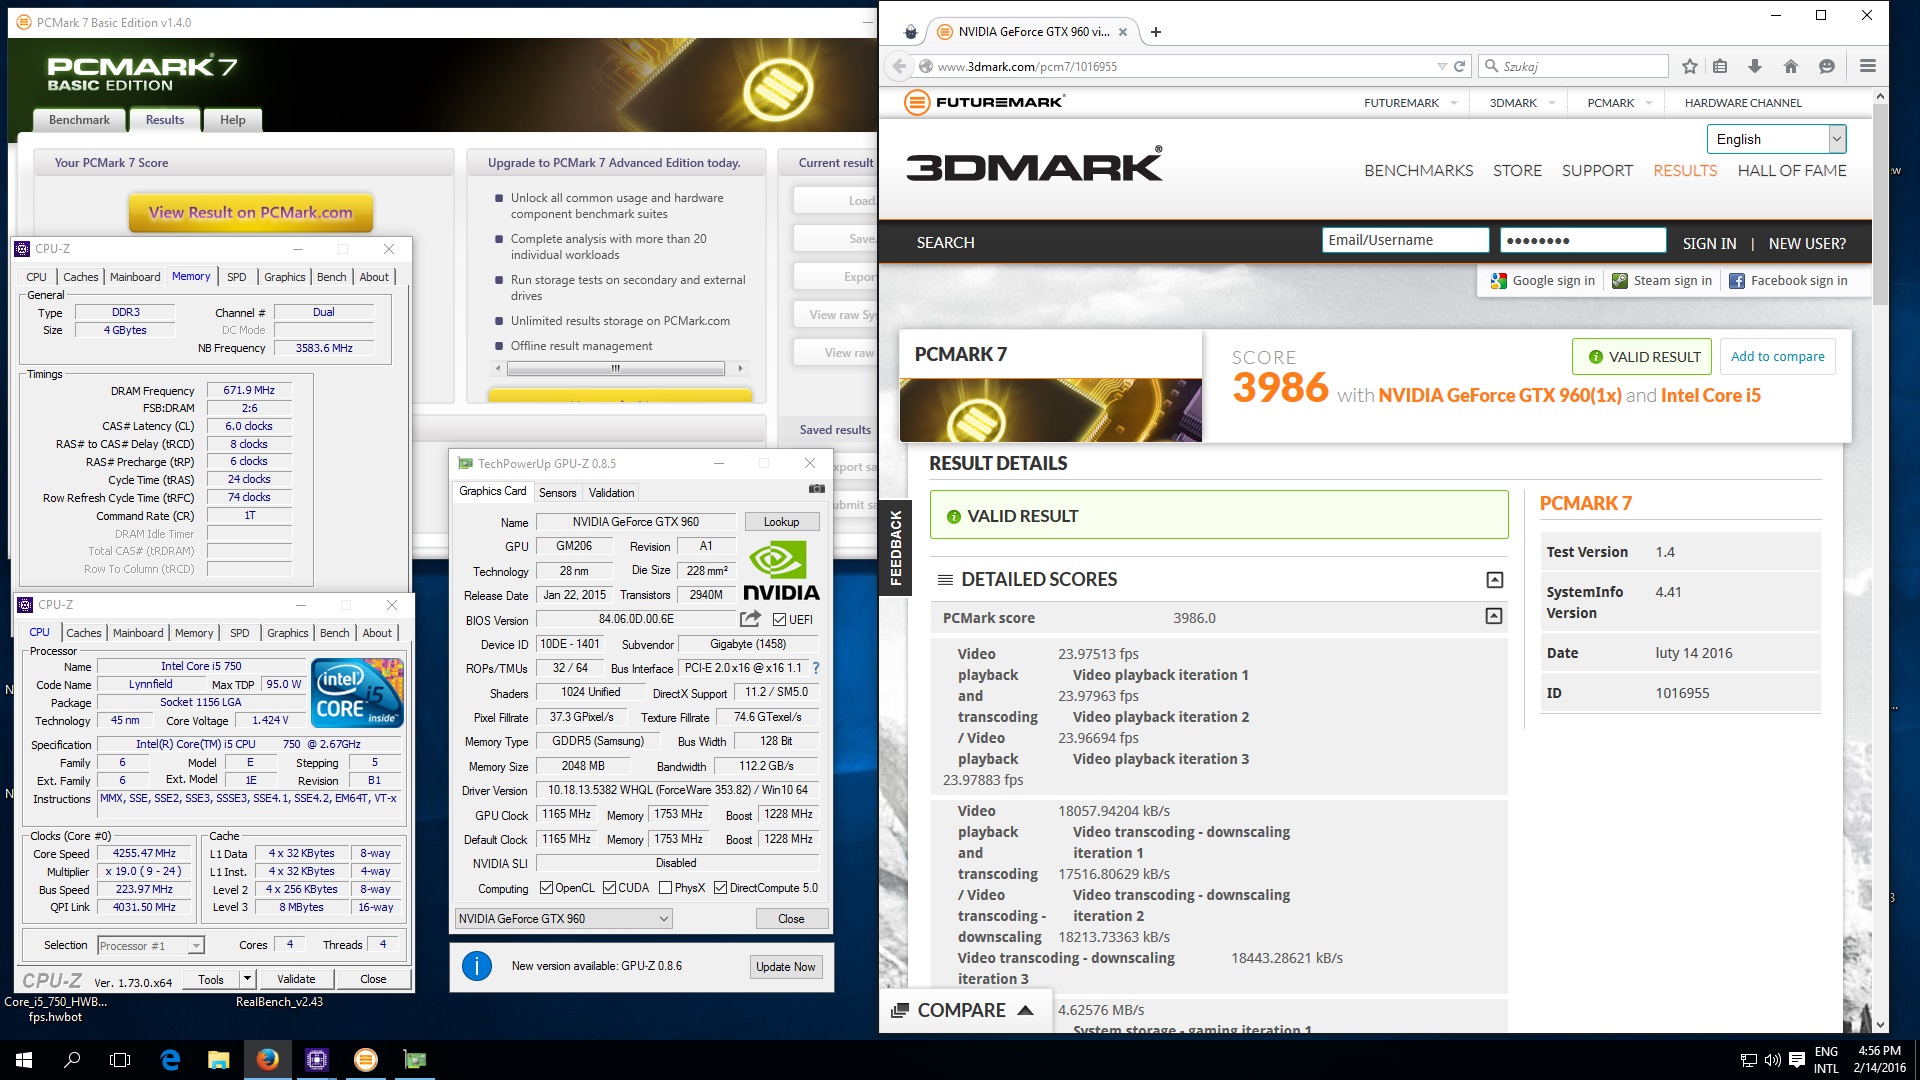
Task: Open the Windows Start menu
Action: (24, 1060)
